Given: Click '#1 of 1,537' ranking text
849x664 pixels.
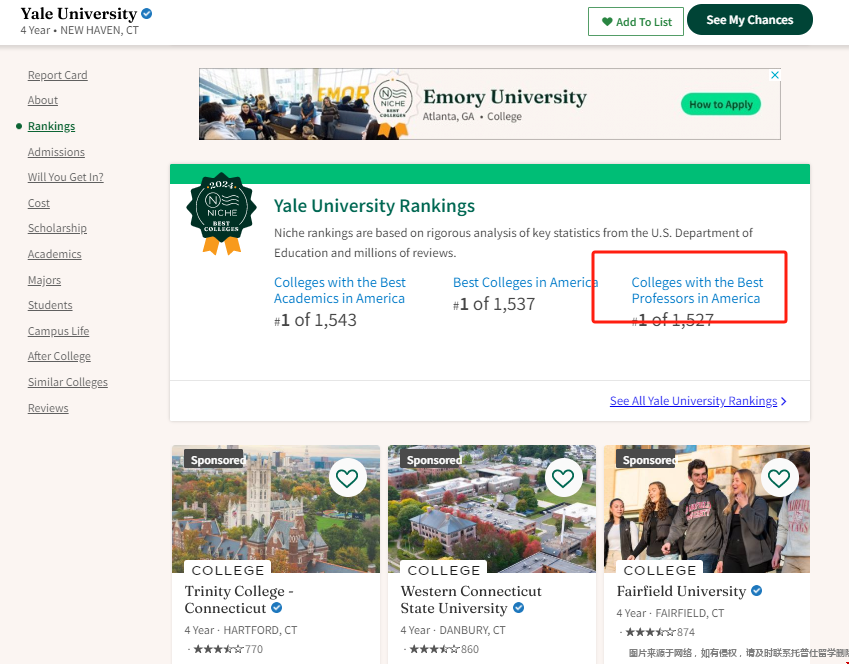Looking at the screenshot, I should pos(494,304).
